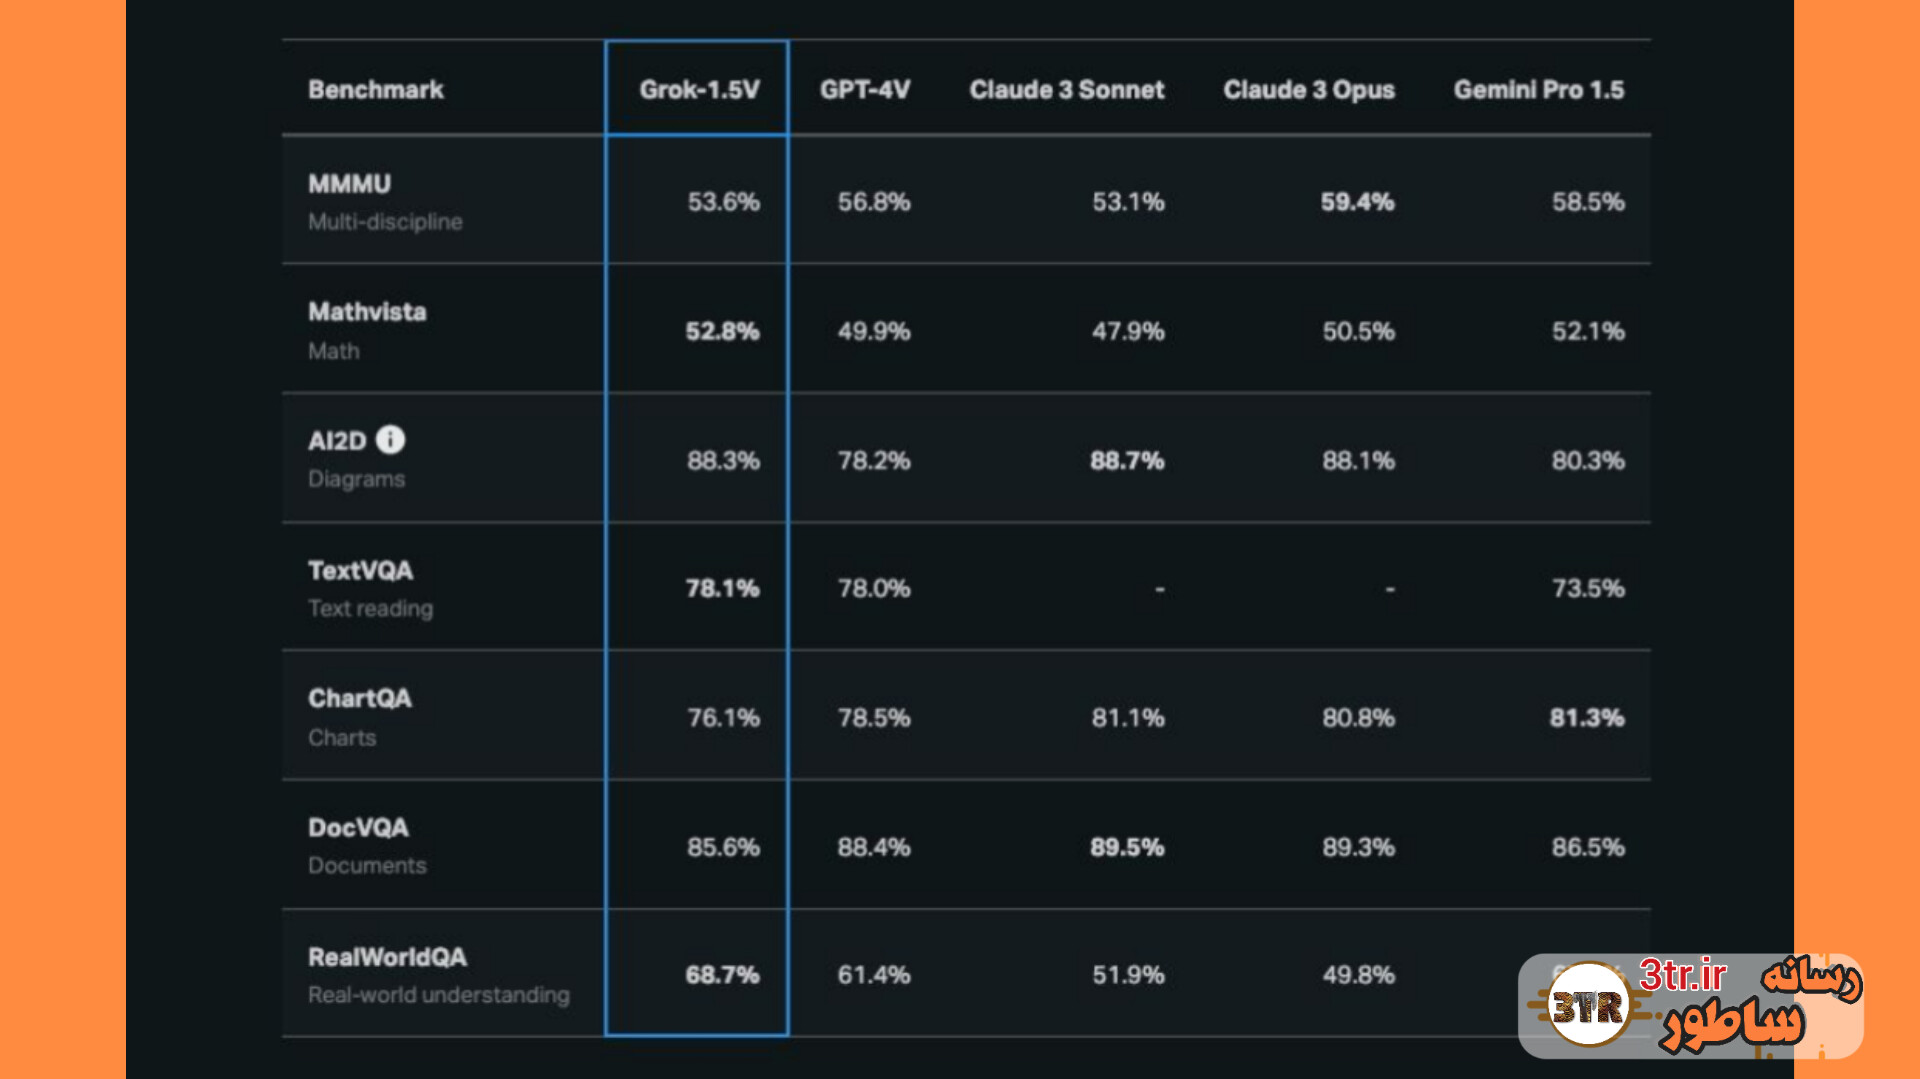Click the Gemini Pro 1.5 header
The width and height of the screenshot is (1920, 1079).
[x=1539, y=90]
